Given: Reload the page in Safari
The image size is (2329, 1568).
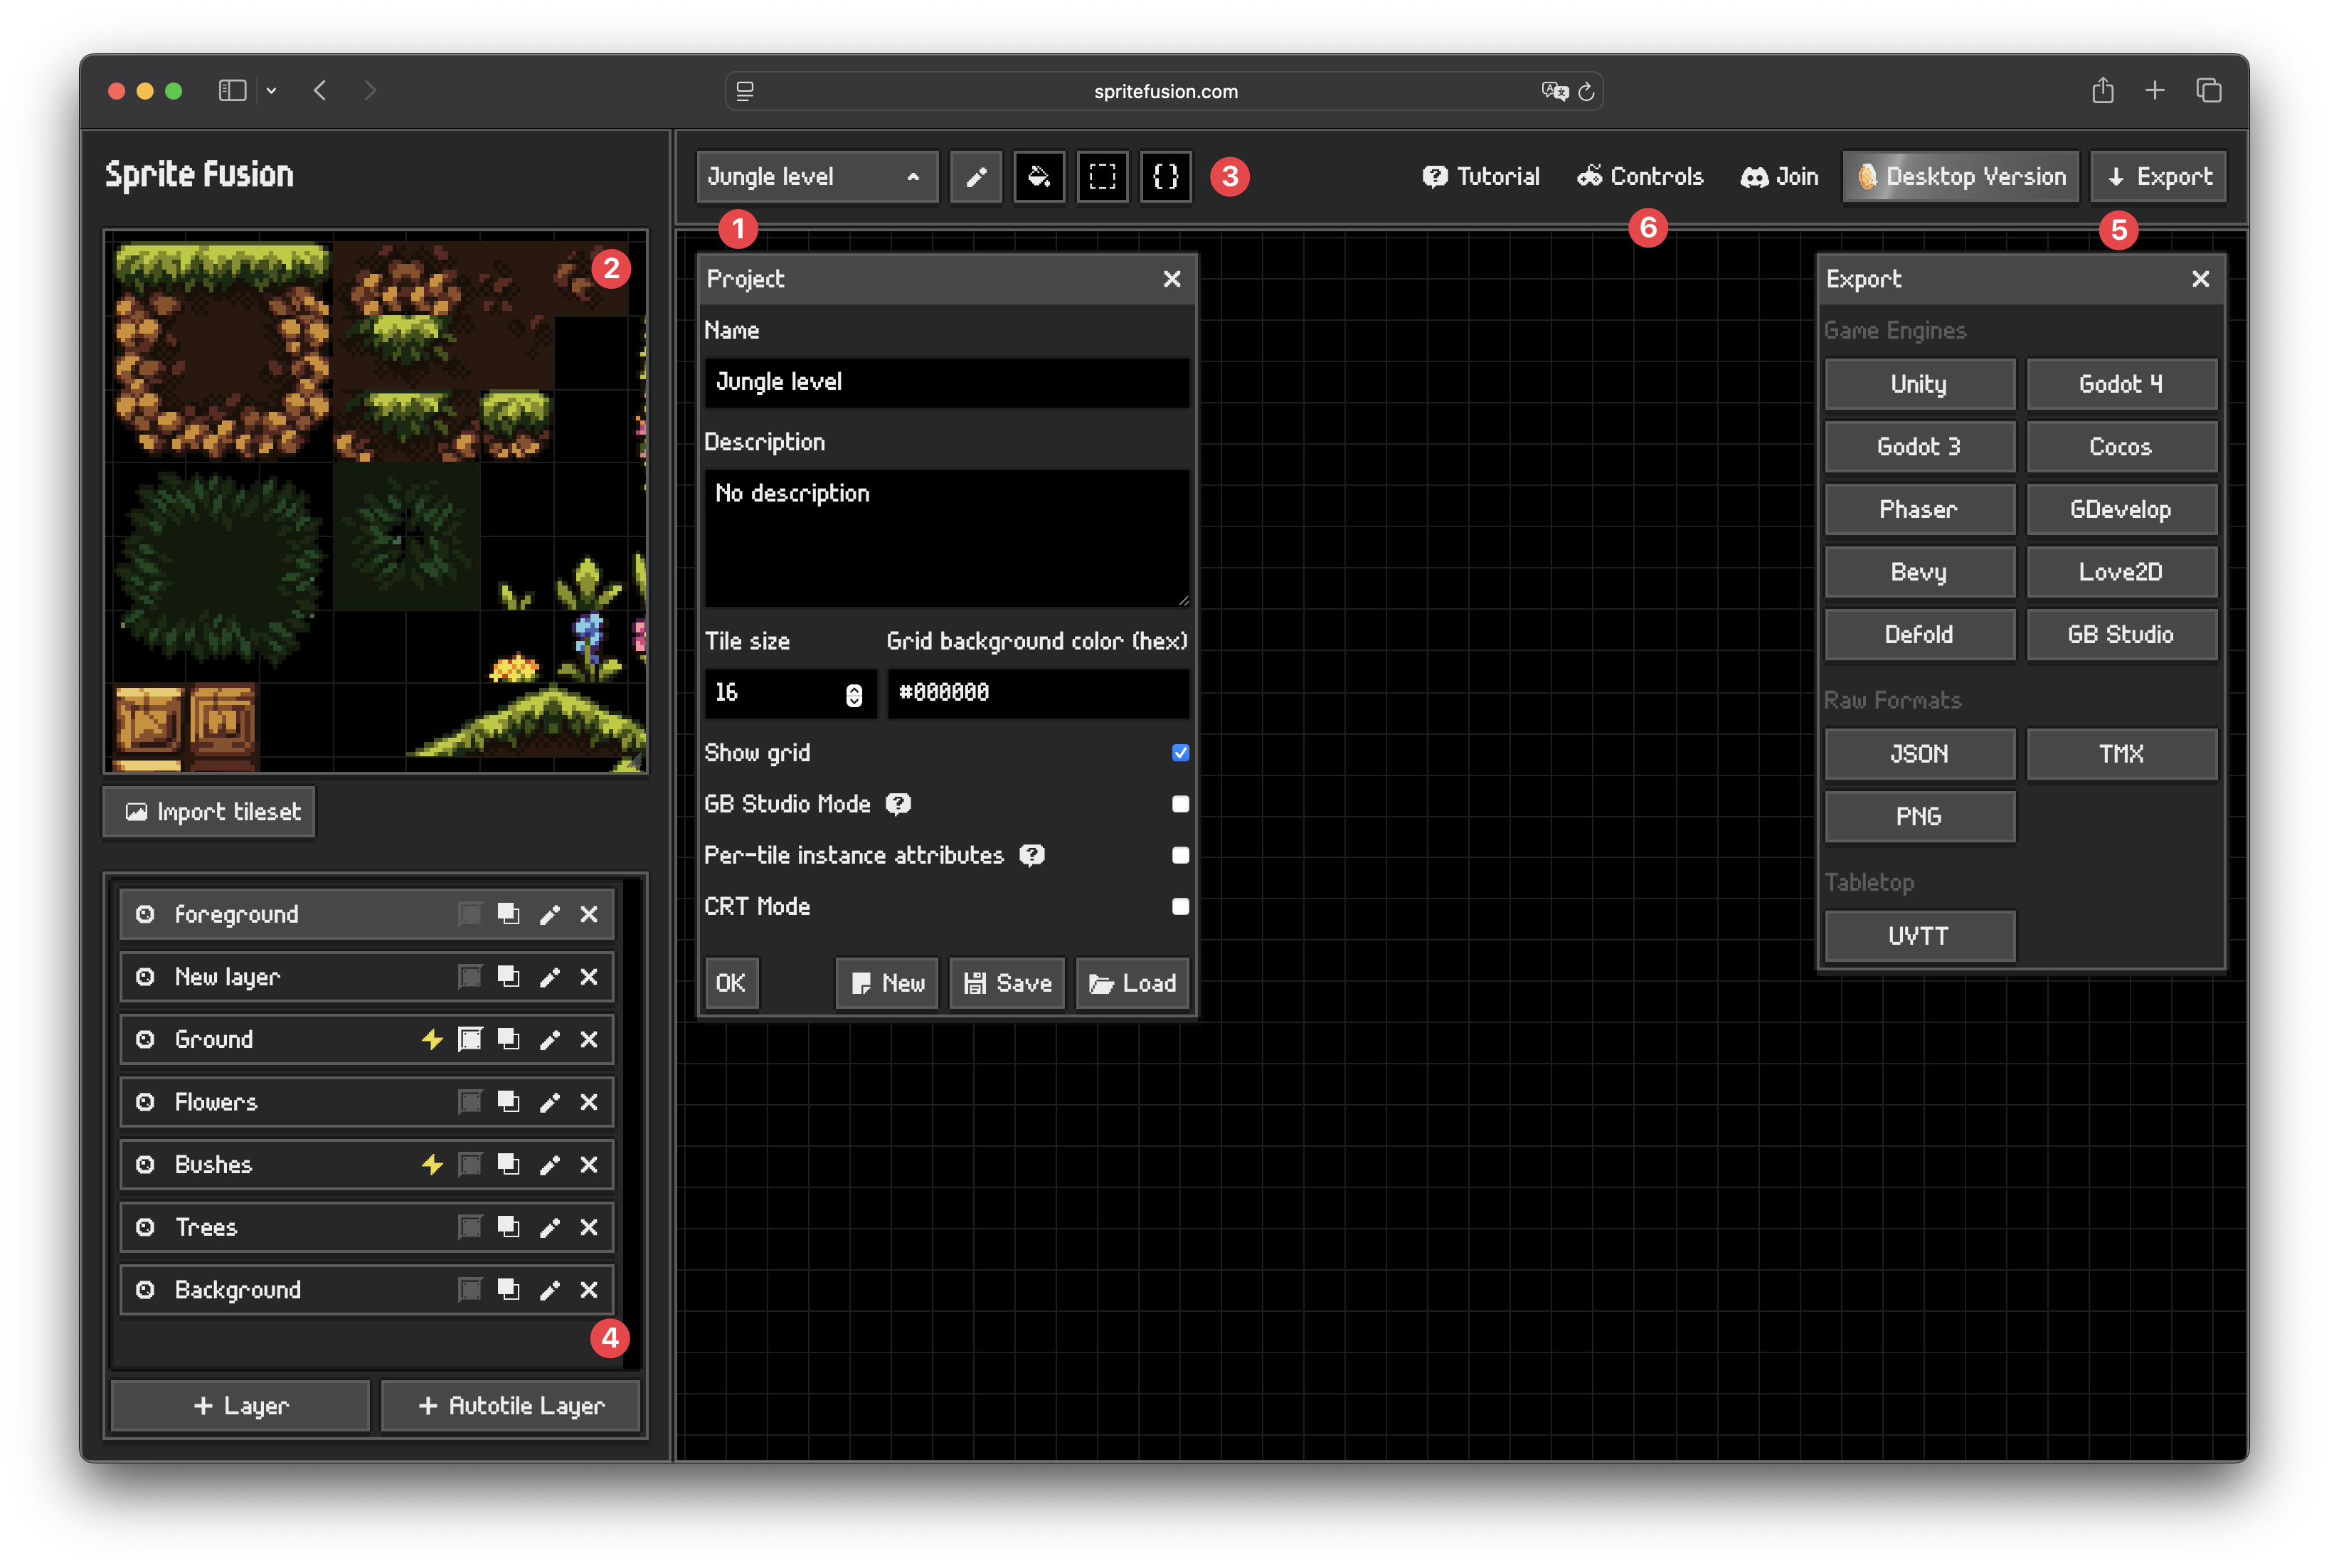Looking at the screenshot, I should click(1586, 91).
